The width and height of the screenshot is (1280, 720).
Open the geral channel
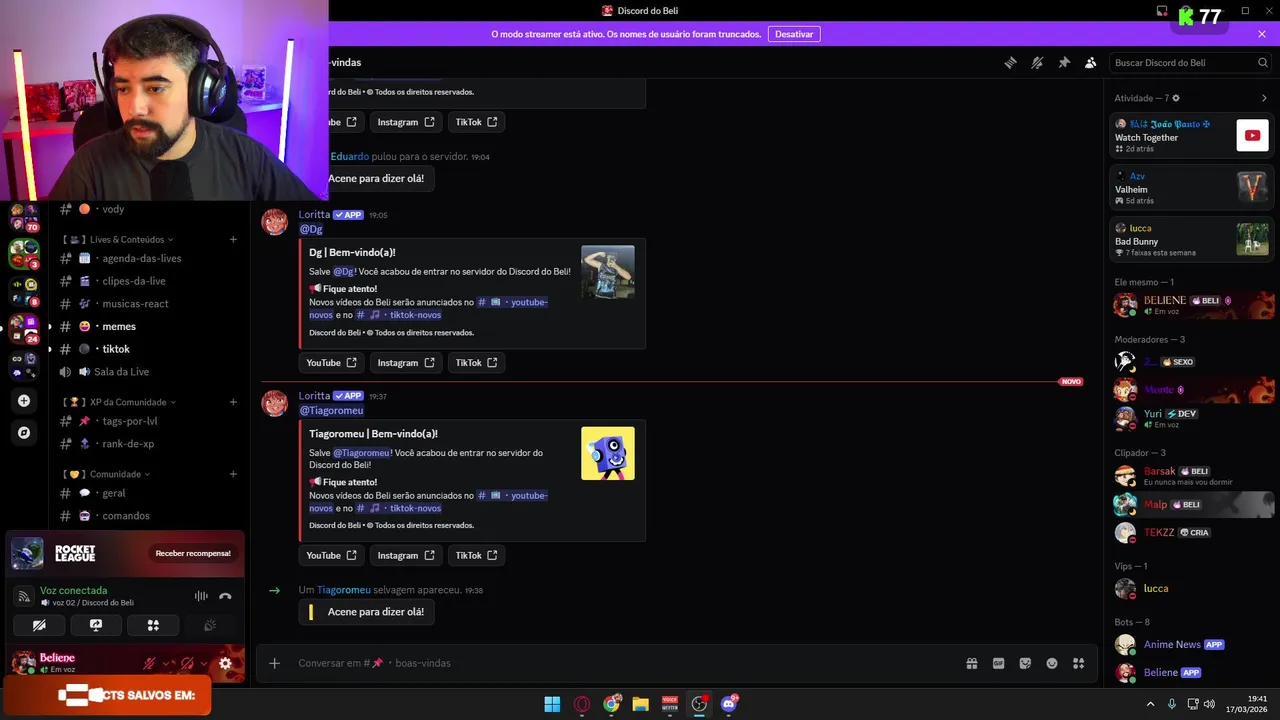pos(148,493)
